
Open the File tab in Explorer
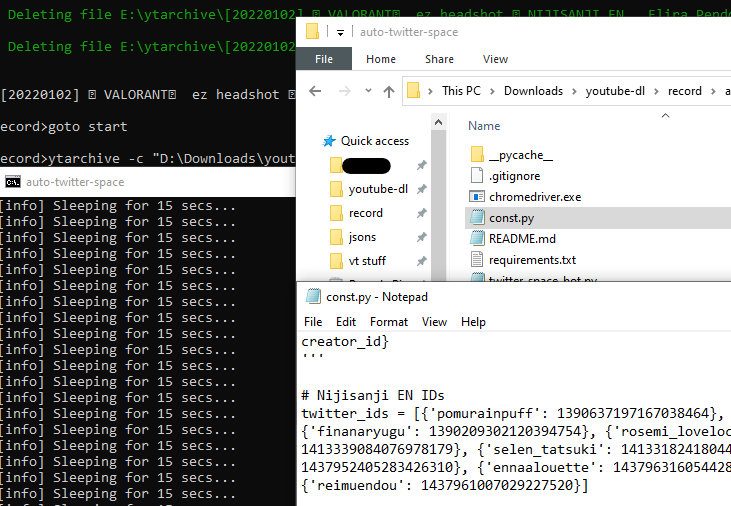[x=324, y=59]
